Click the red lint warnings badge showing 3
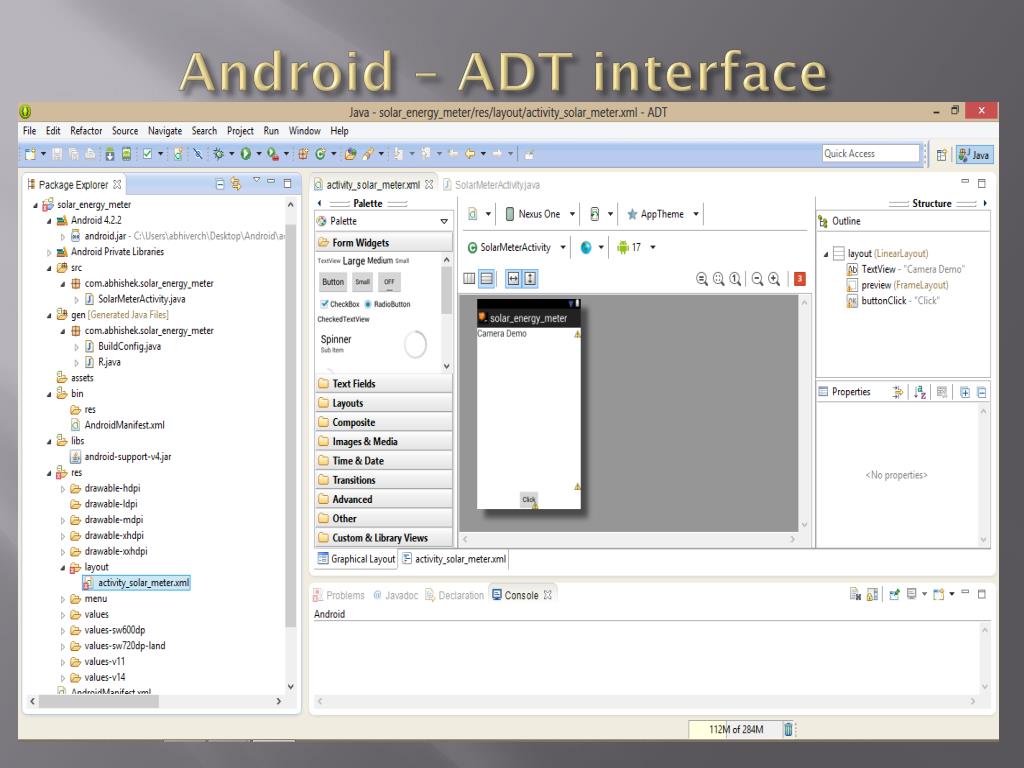This screenshot has width=1024, height=768. point(799,279)
